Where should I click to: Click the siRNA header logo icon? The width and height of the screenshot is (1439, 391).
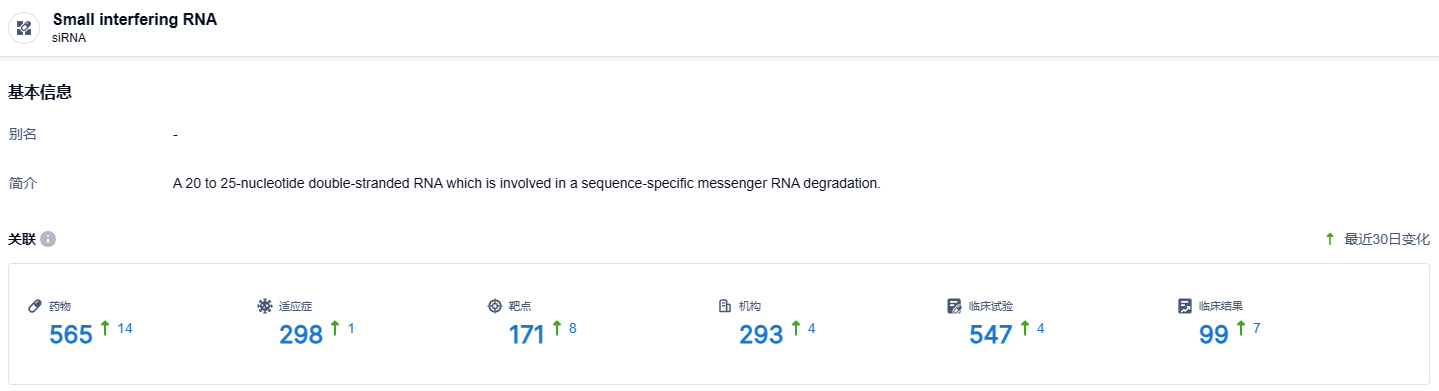coord(25,27)
